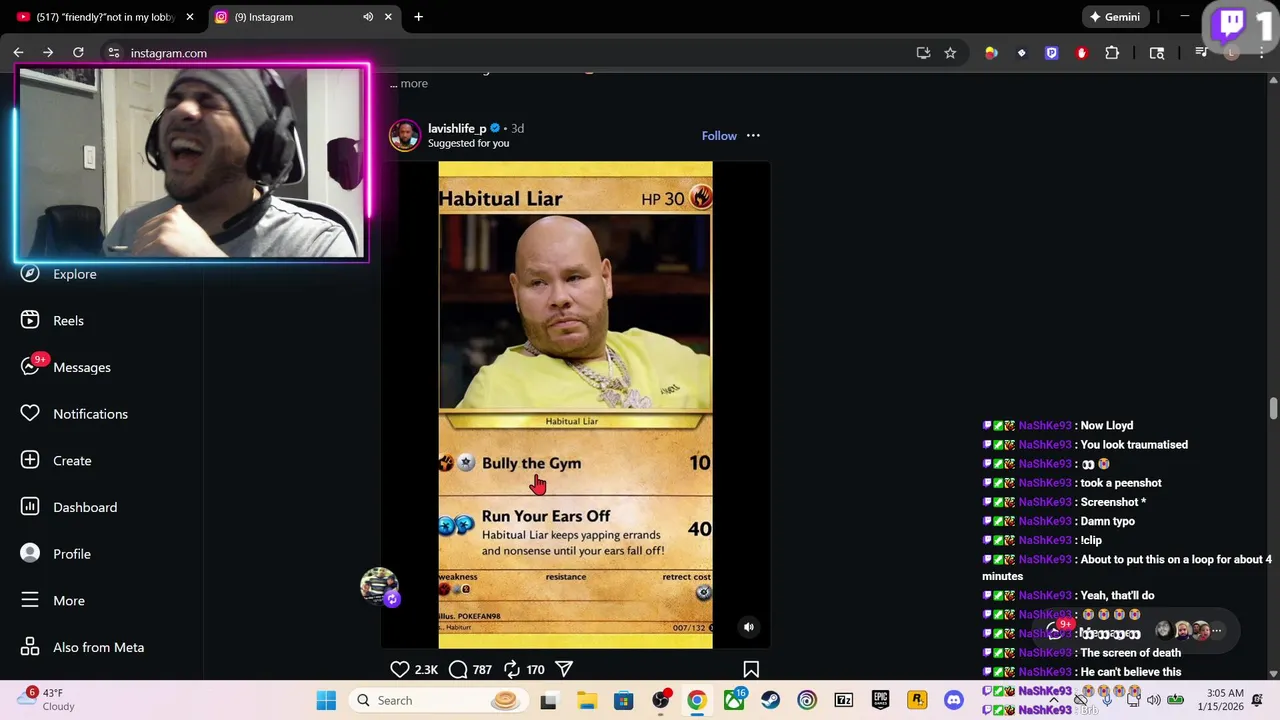Toggle video sound on the post
The image size is (1280, 720).
[x=748, y=627]
